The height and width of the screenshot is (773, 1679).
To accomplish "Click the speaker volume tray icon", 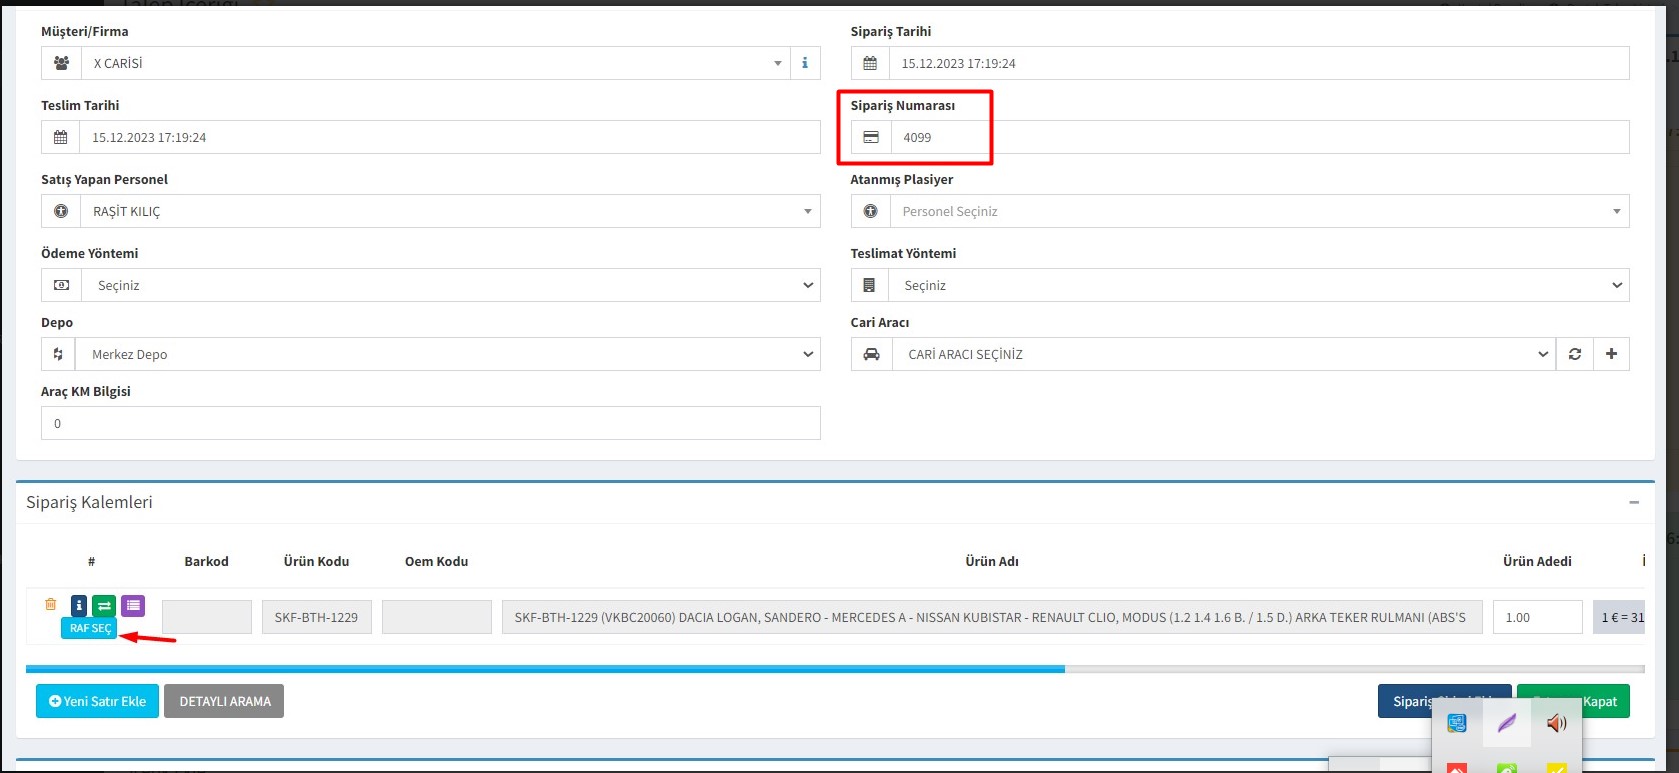I will (x=1556, y=723).
